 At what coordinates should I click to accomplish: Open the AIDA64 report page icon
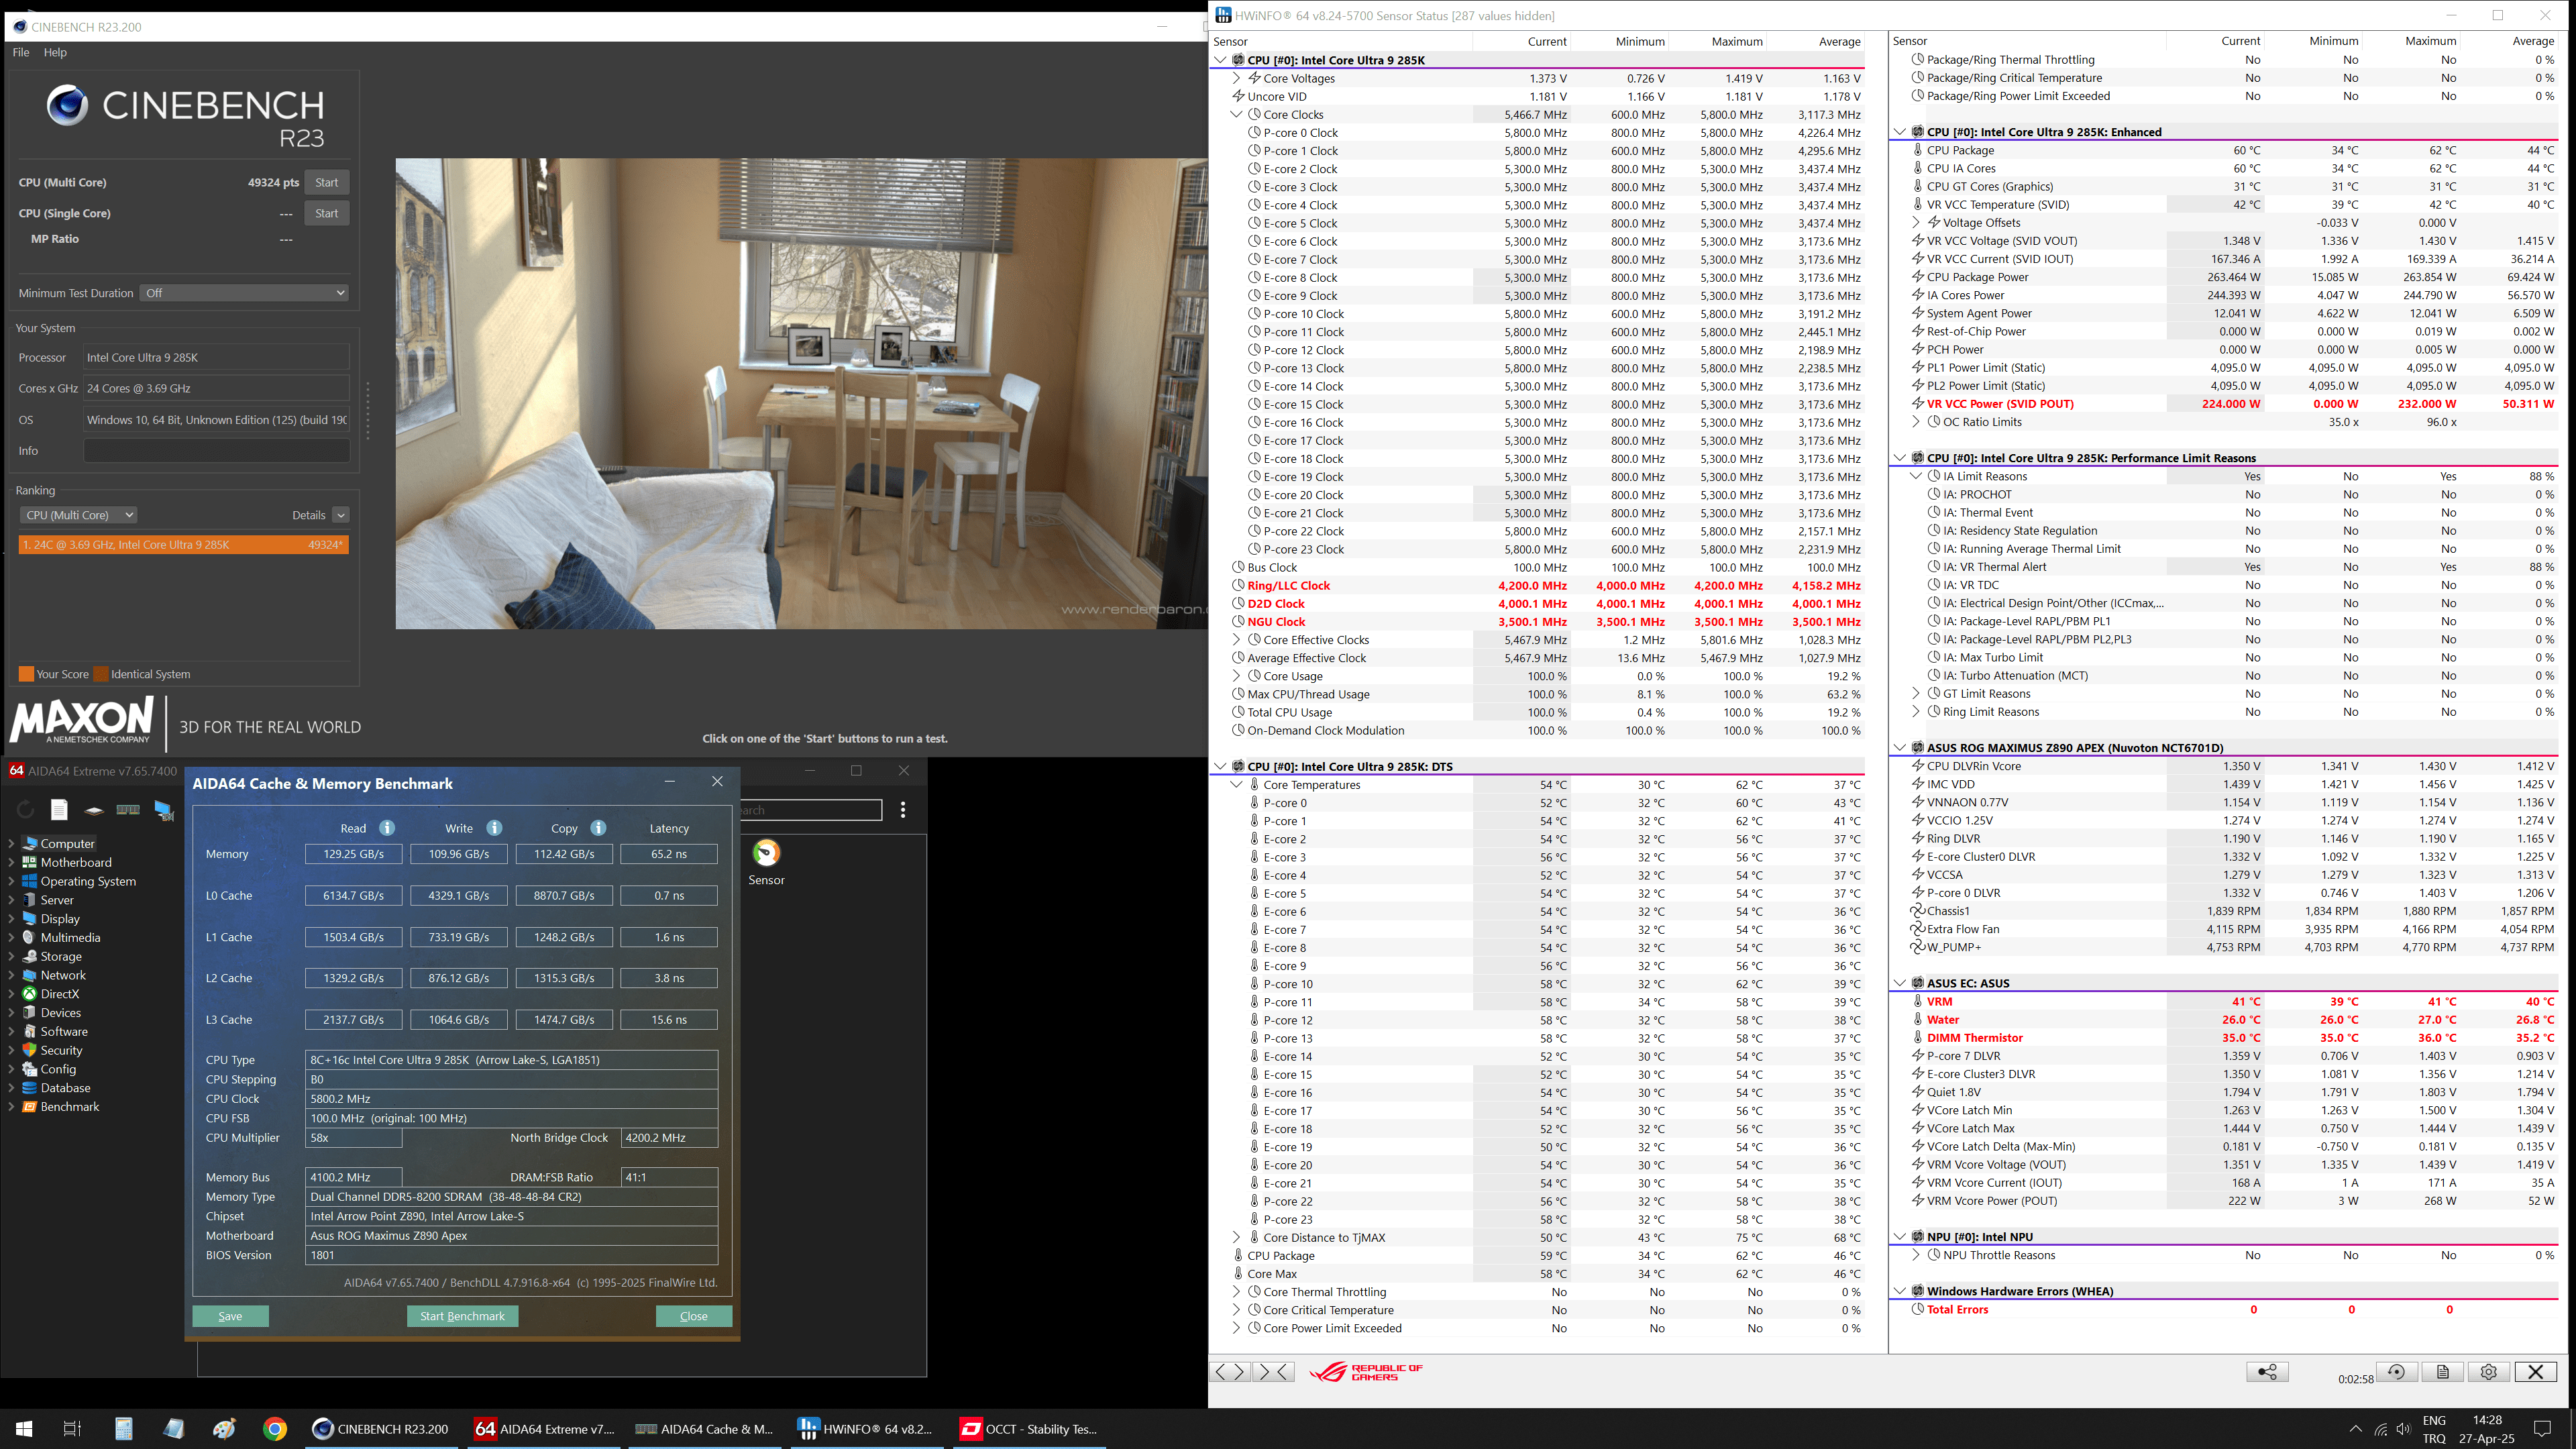pyautogui.click(x=60, y=809)
